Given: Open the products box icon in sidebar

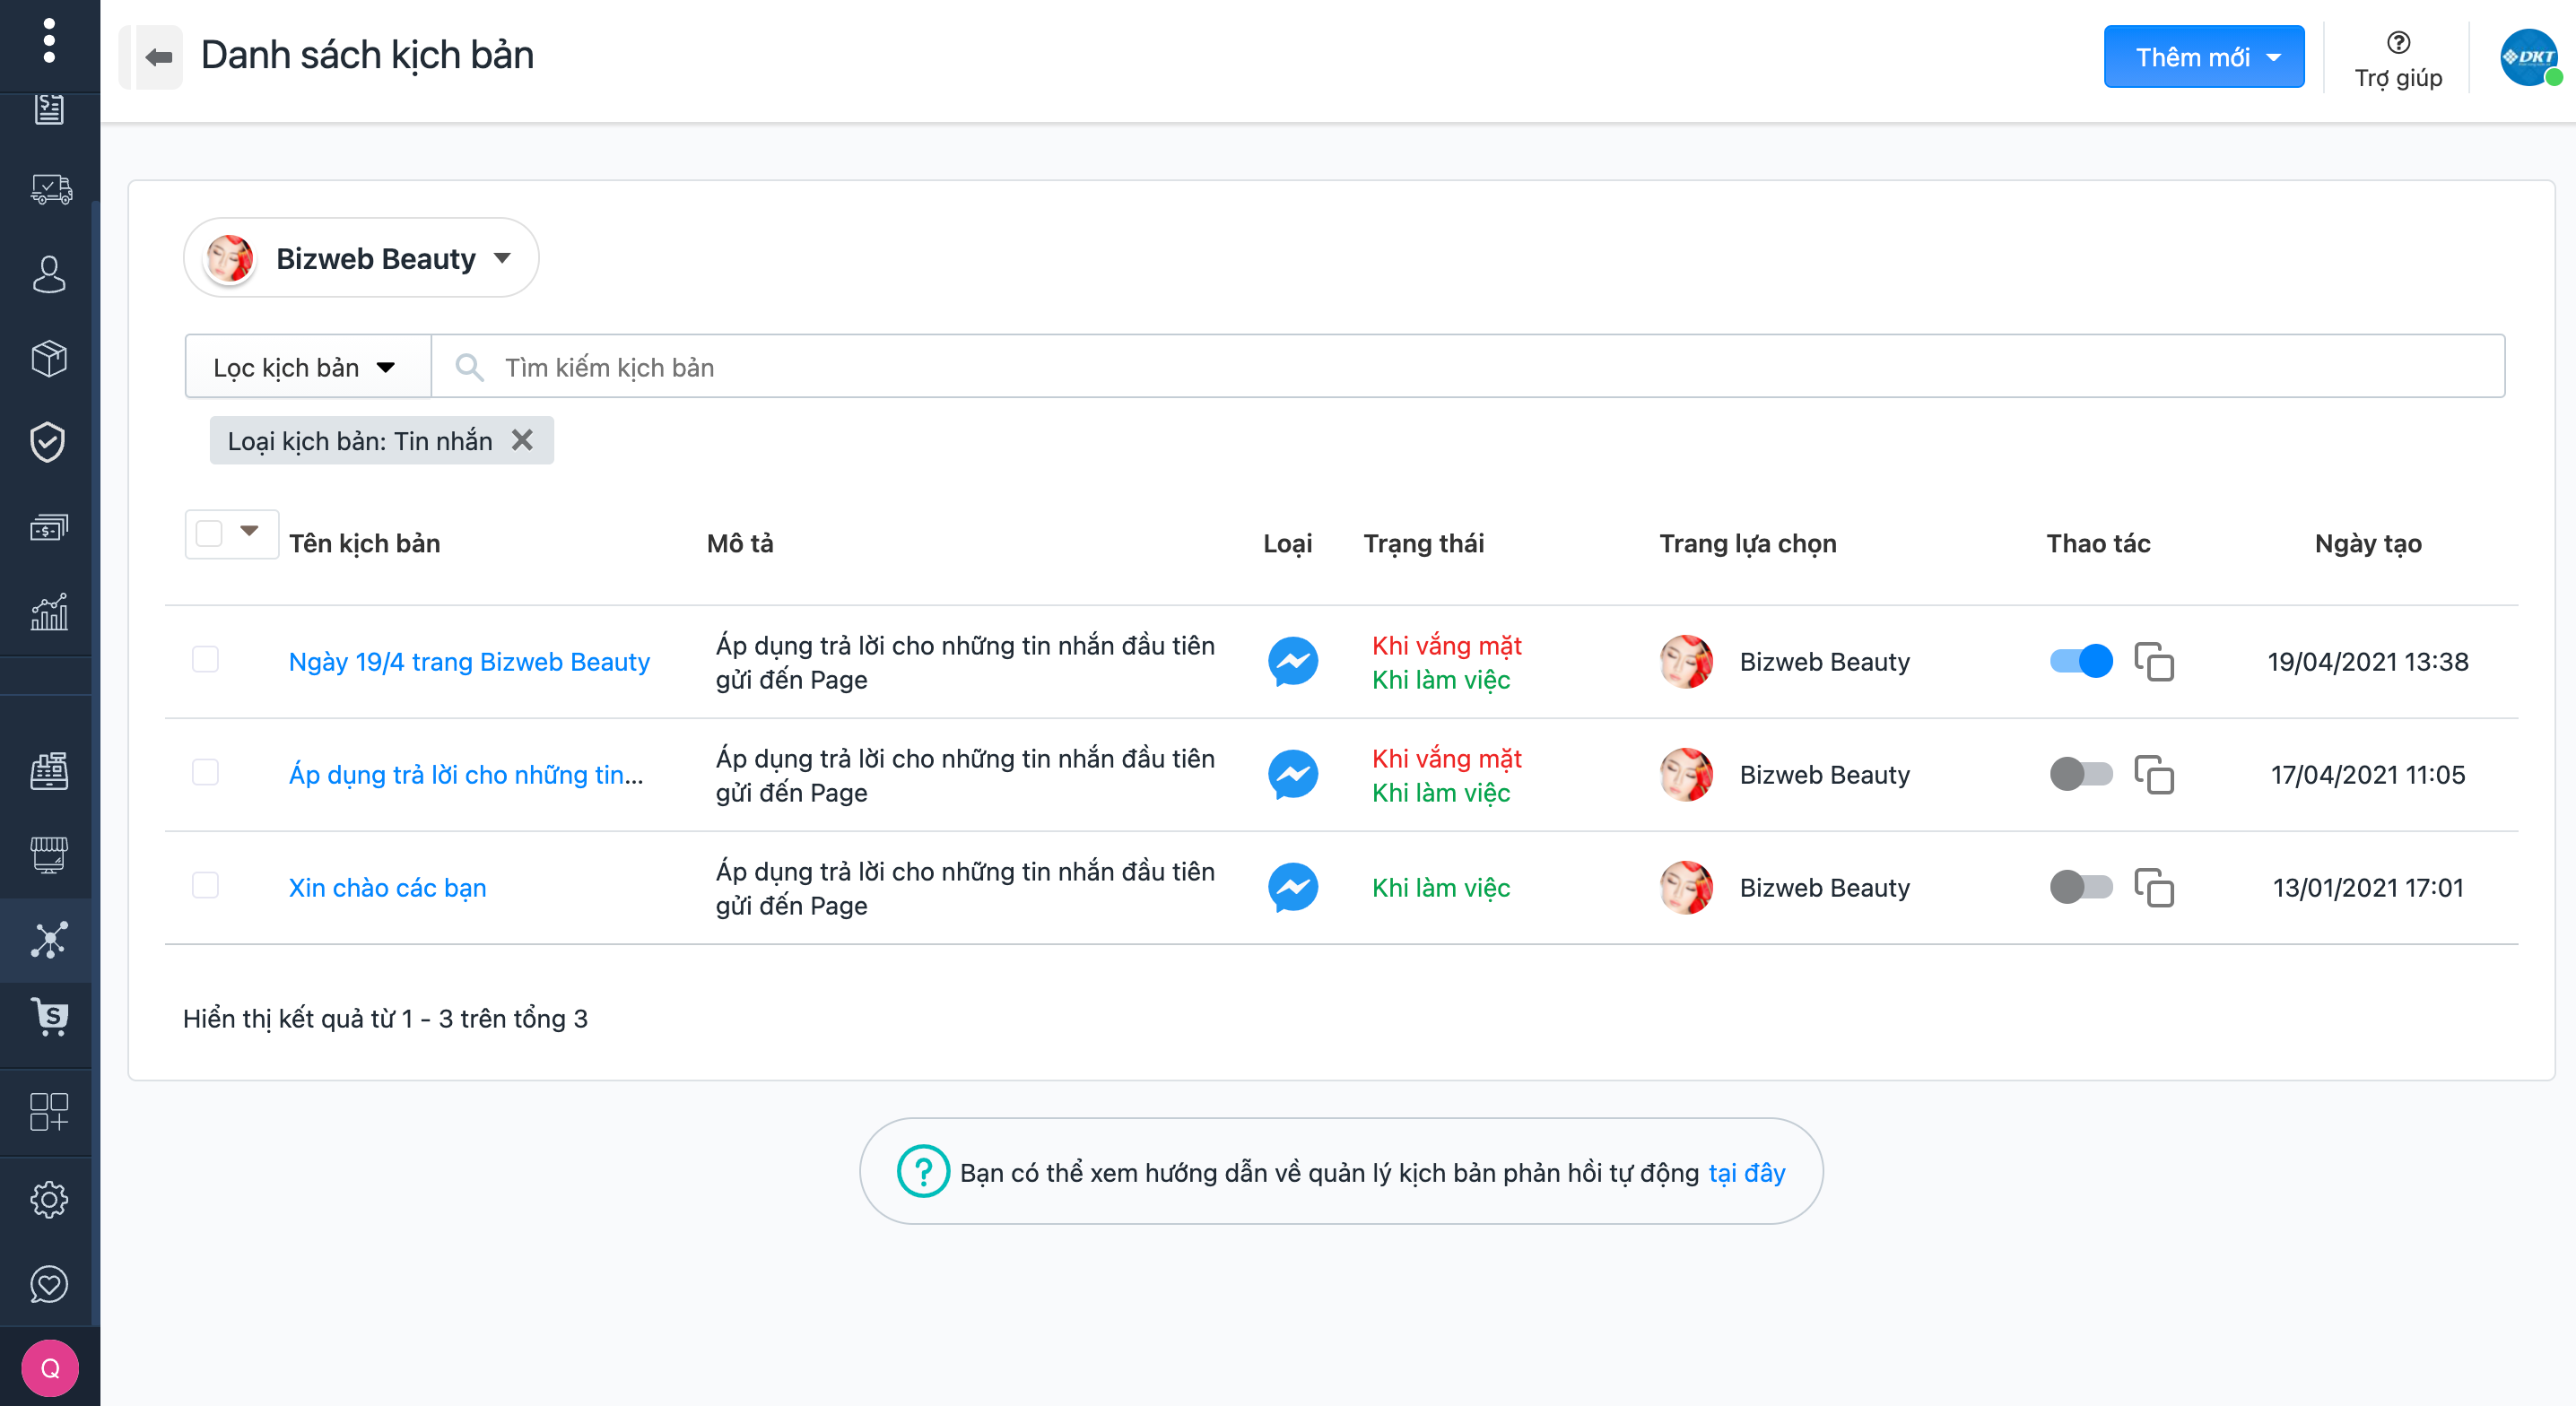Looking at the screenshot, I should [48, 358].
